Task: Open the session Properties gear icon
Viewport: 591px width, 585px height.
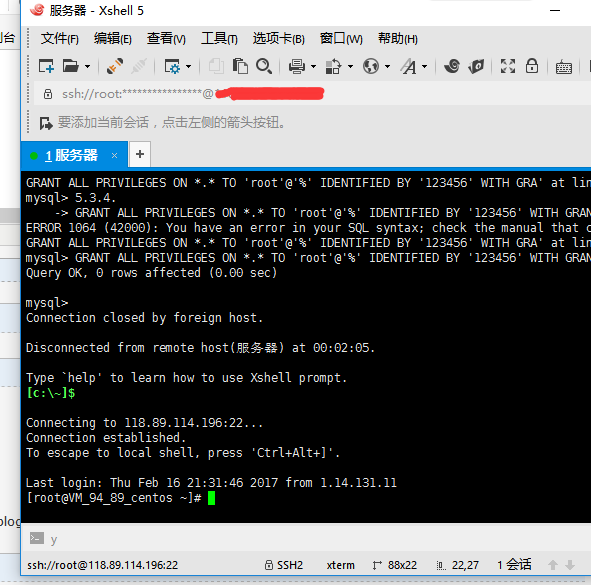Action: click(x=172, y=67)
